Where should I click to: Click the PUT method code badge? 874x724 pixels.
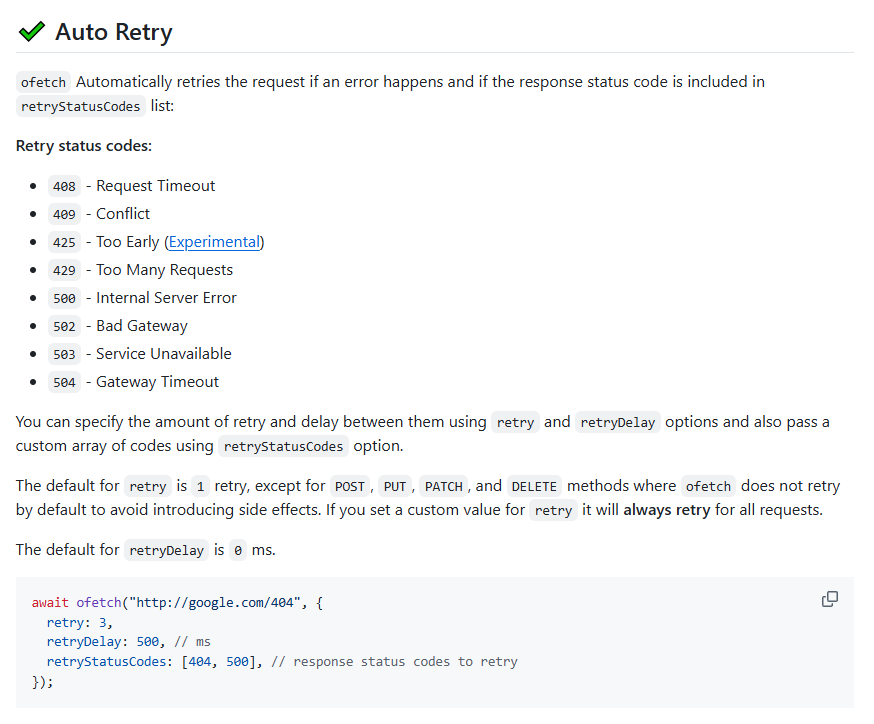(395, 487)
